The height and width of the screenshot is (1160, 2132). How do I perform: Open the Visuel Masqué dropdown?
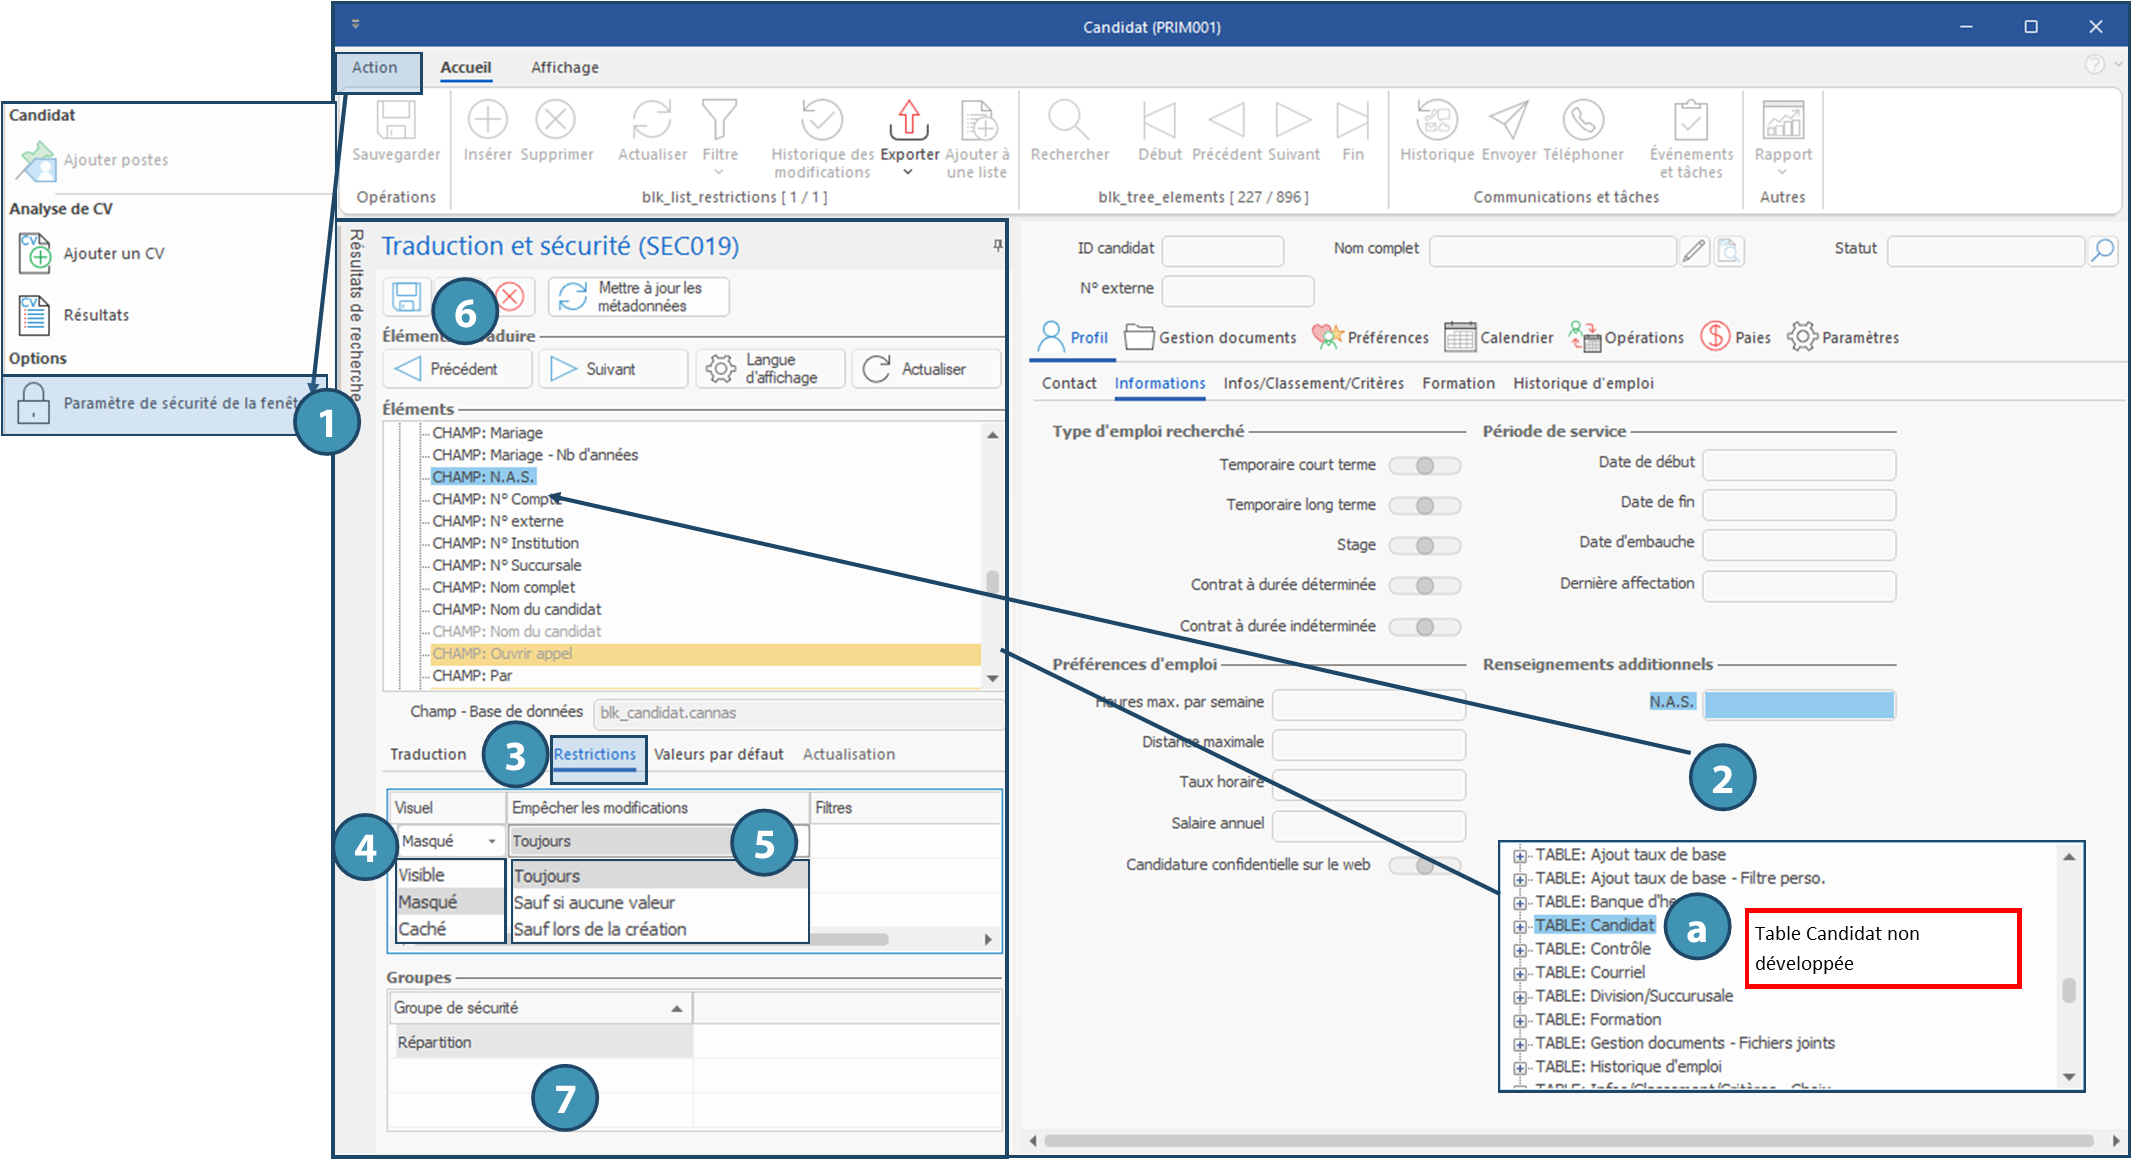tap(491, 842)
